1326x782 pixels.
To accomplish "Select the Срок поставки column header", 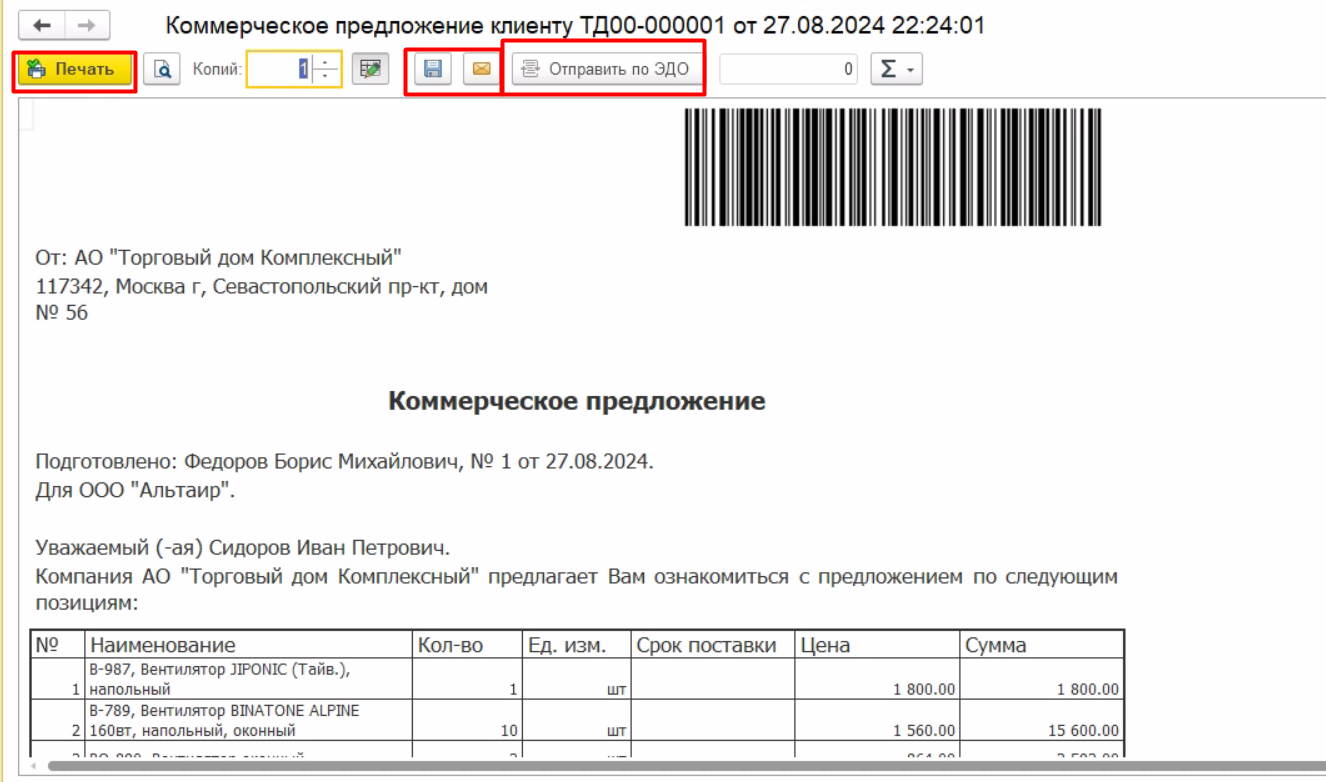I will click(712, 645).
